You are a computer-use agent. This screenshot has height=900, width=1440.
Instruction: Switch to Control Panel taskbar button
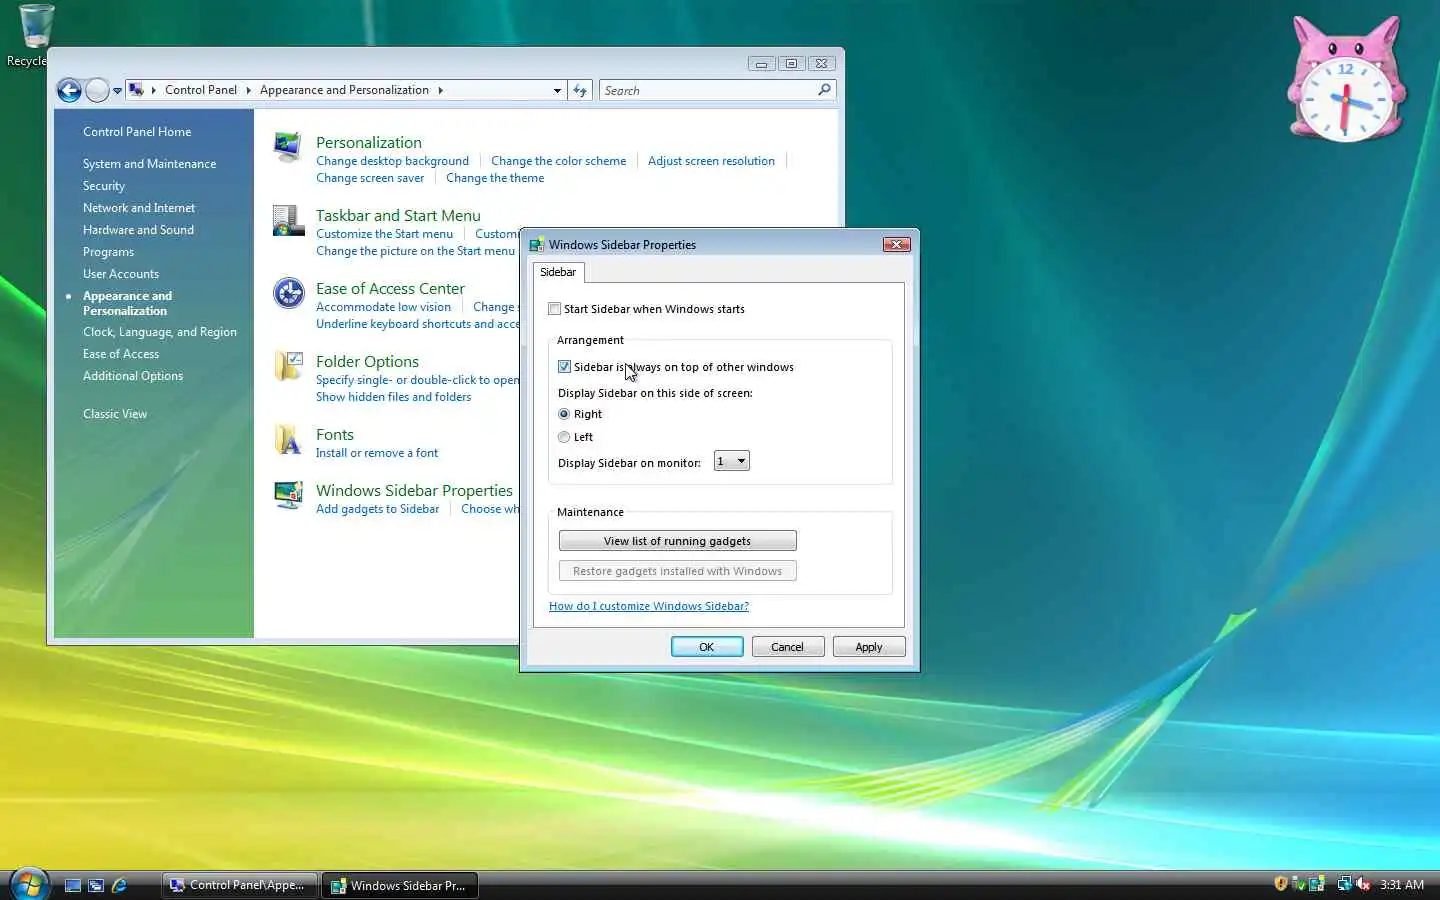tap(240, 885)
